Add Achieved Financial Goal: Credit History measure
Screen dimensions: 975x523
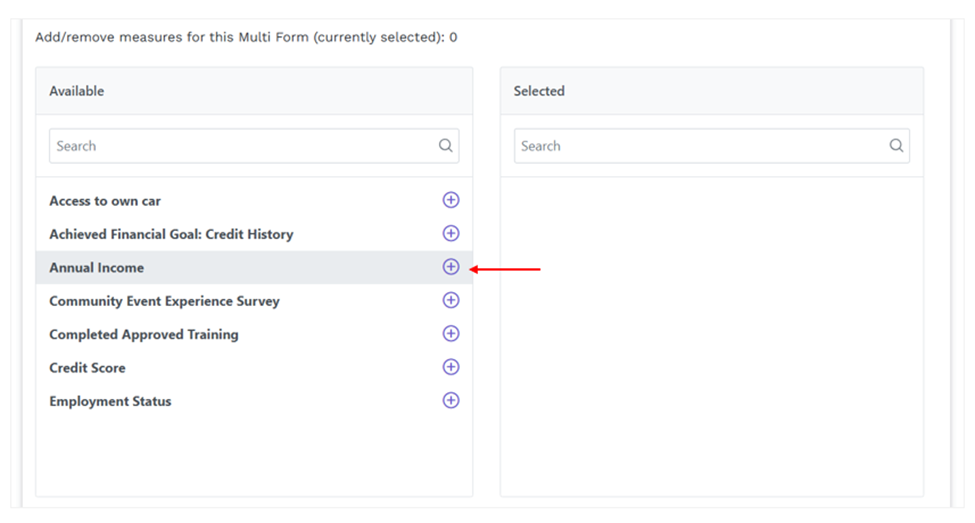(451, 234)
